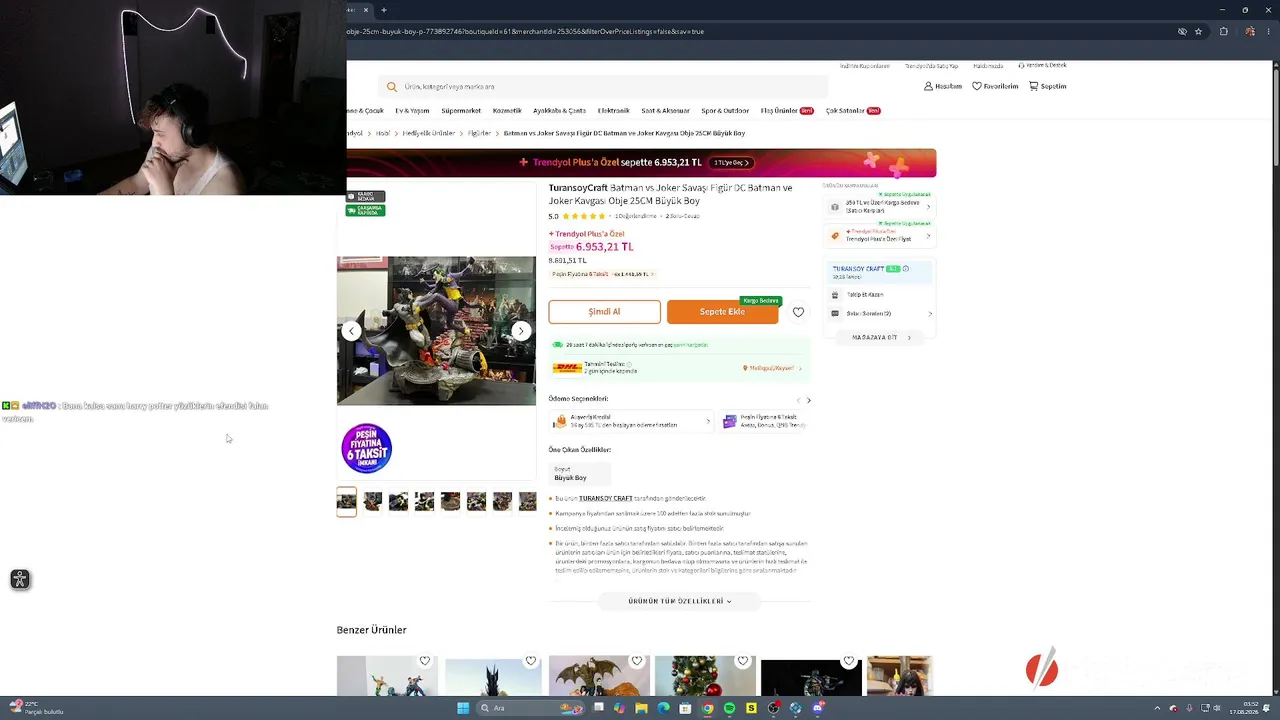Image resolution: width=1280 pixels, height=720 pixels.
Task: Select the fourth product thumbnail
Action: [x=424, y=501]
